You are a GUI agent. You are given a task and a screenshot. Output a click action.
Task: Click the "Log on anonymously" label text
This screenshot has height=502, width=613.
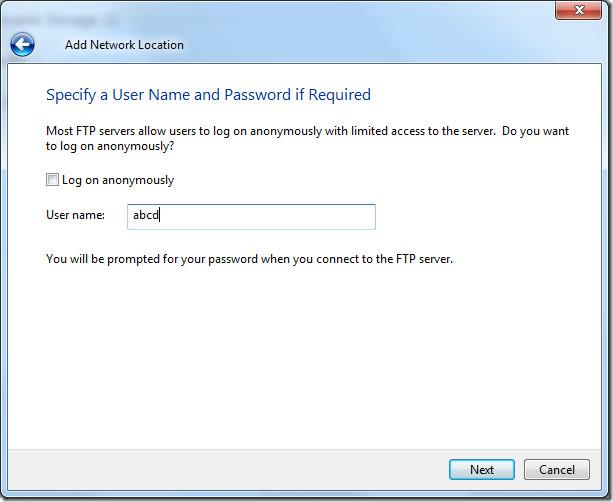click(x=117, y=180)
